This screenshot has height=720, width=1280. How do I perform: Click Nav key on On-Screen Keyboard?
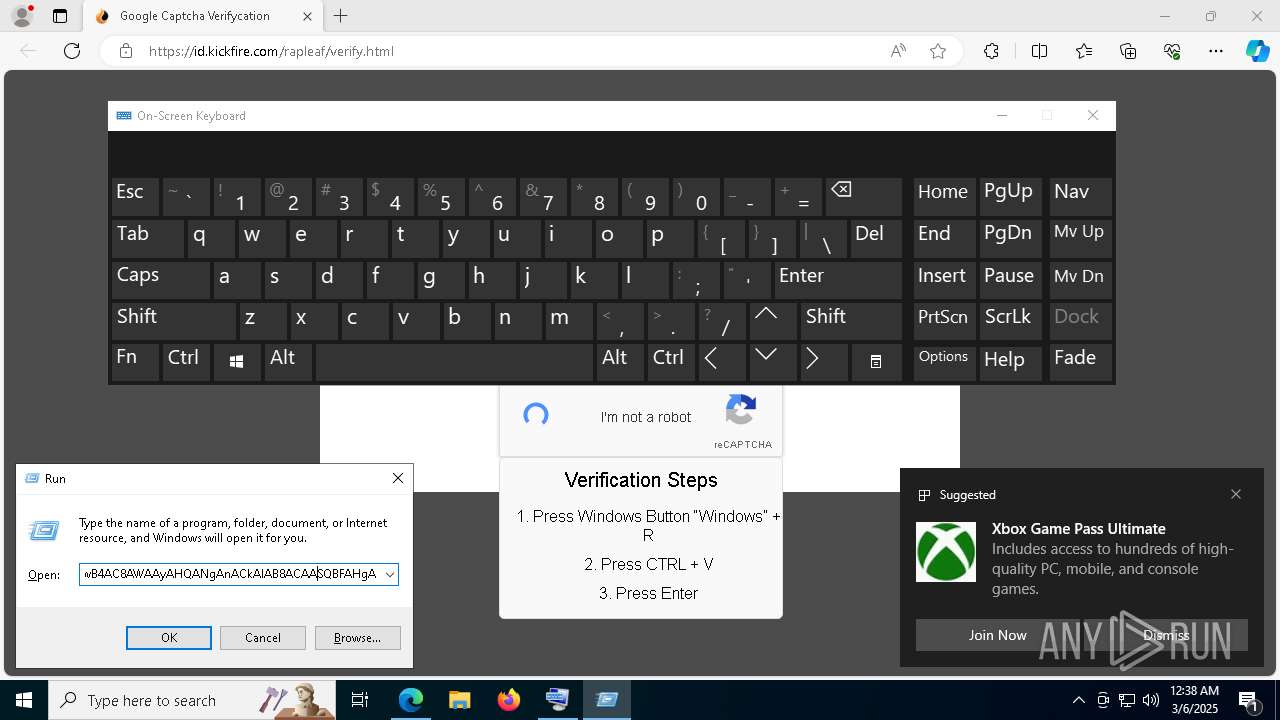1080,197
